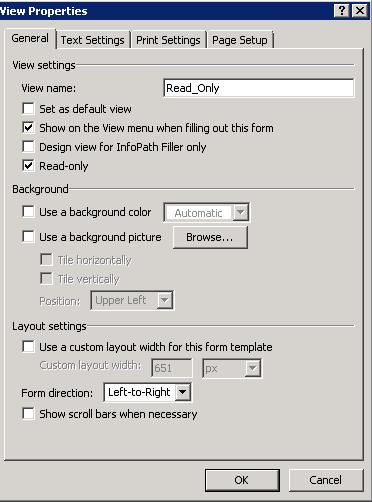Go to the Page Setup tab
Image resolution: width=372 pixels, height=502 pixels.
click(x=240, y=40)
